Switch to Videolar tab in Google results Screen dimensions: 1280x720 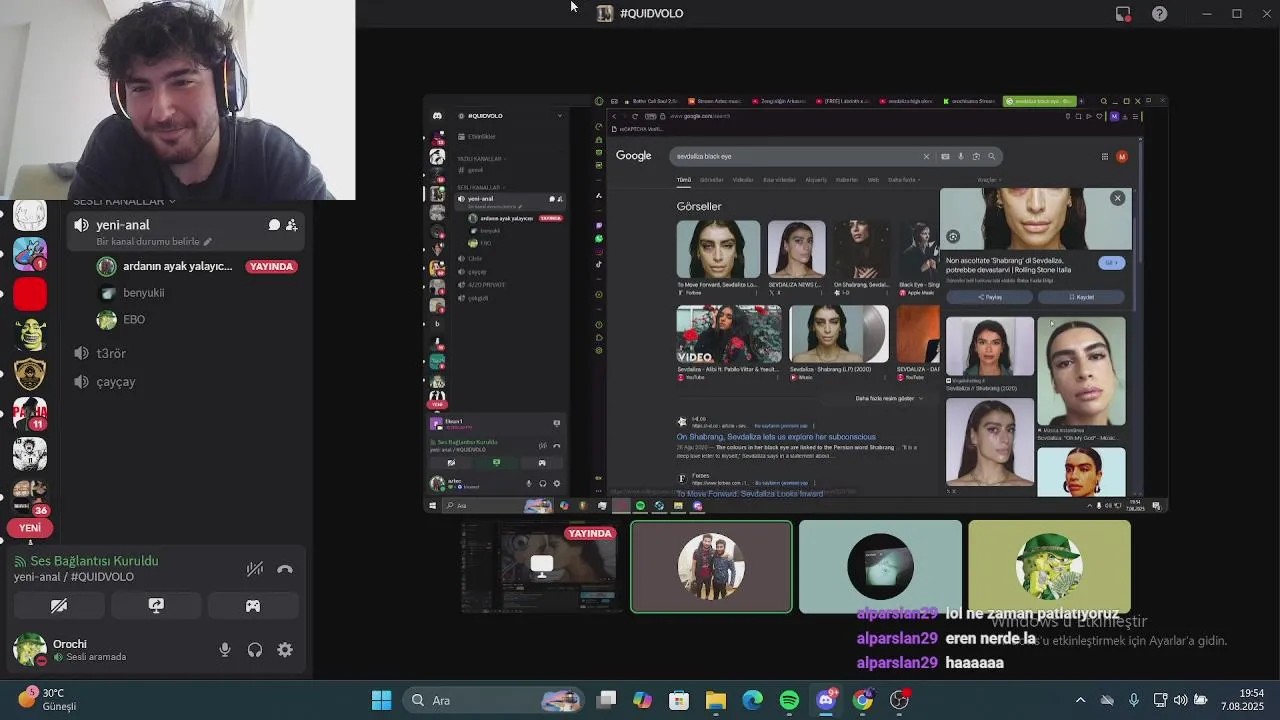[x=743, y=180]
